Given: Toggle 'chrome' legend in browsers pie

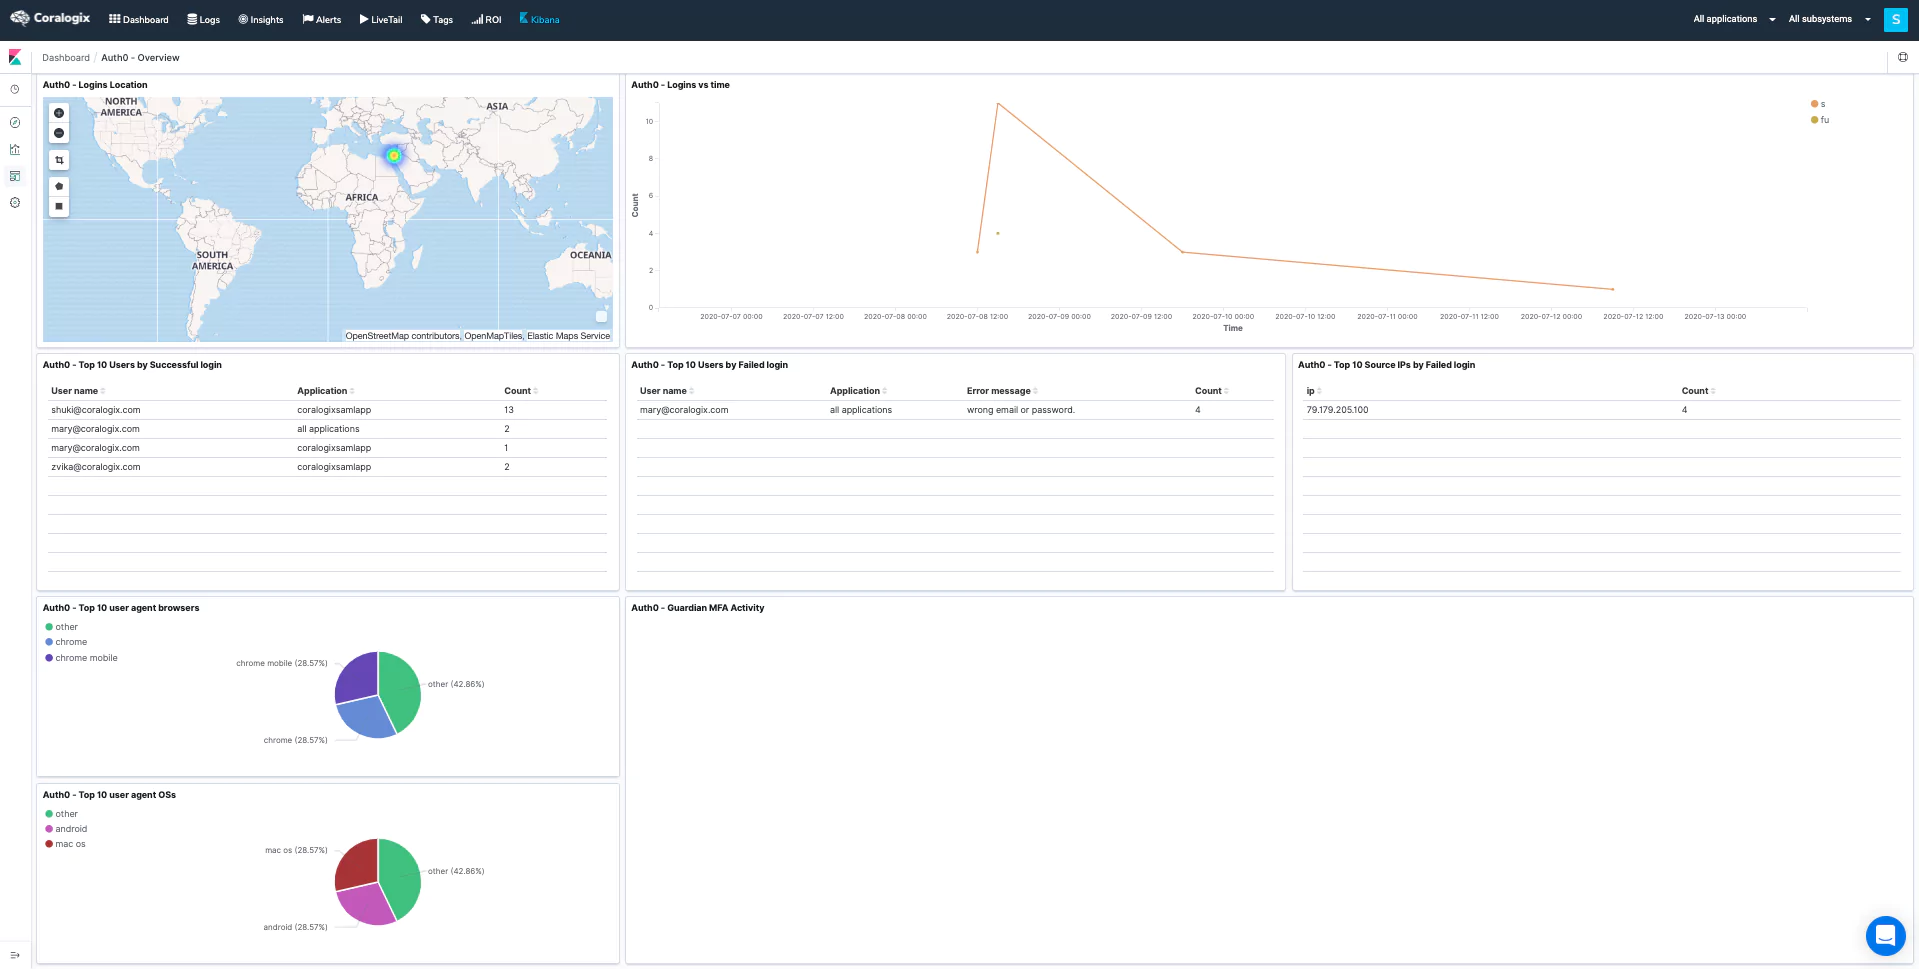Looking at the screenshot, I should coord(66,642).
